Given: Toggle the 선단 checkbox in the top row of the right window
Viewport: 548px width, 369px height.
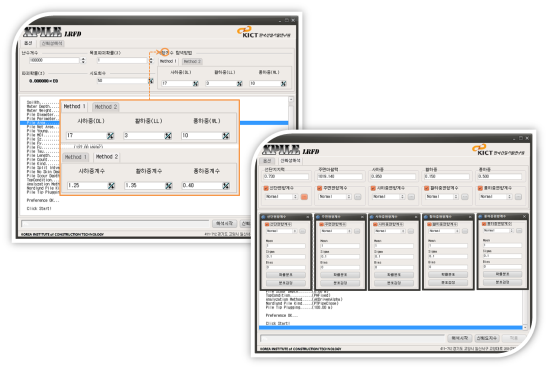Looking at the screenshot, I should click(266, 188).
